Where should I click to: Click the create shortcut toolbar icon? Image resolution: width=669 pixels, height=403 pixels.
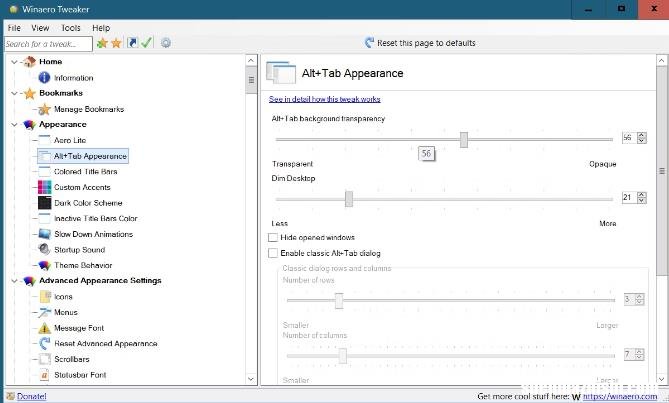(133, 43)
